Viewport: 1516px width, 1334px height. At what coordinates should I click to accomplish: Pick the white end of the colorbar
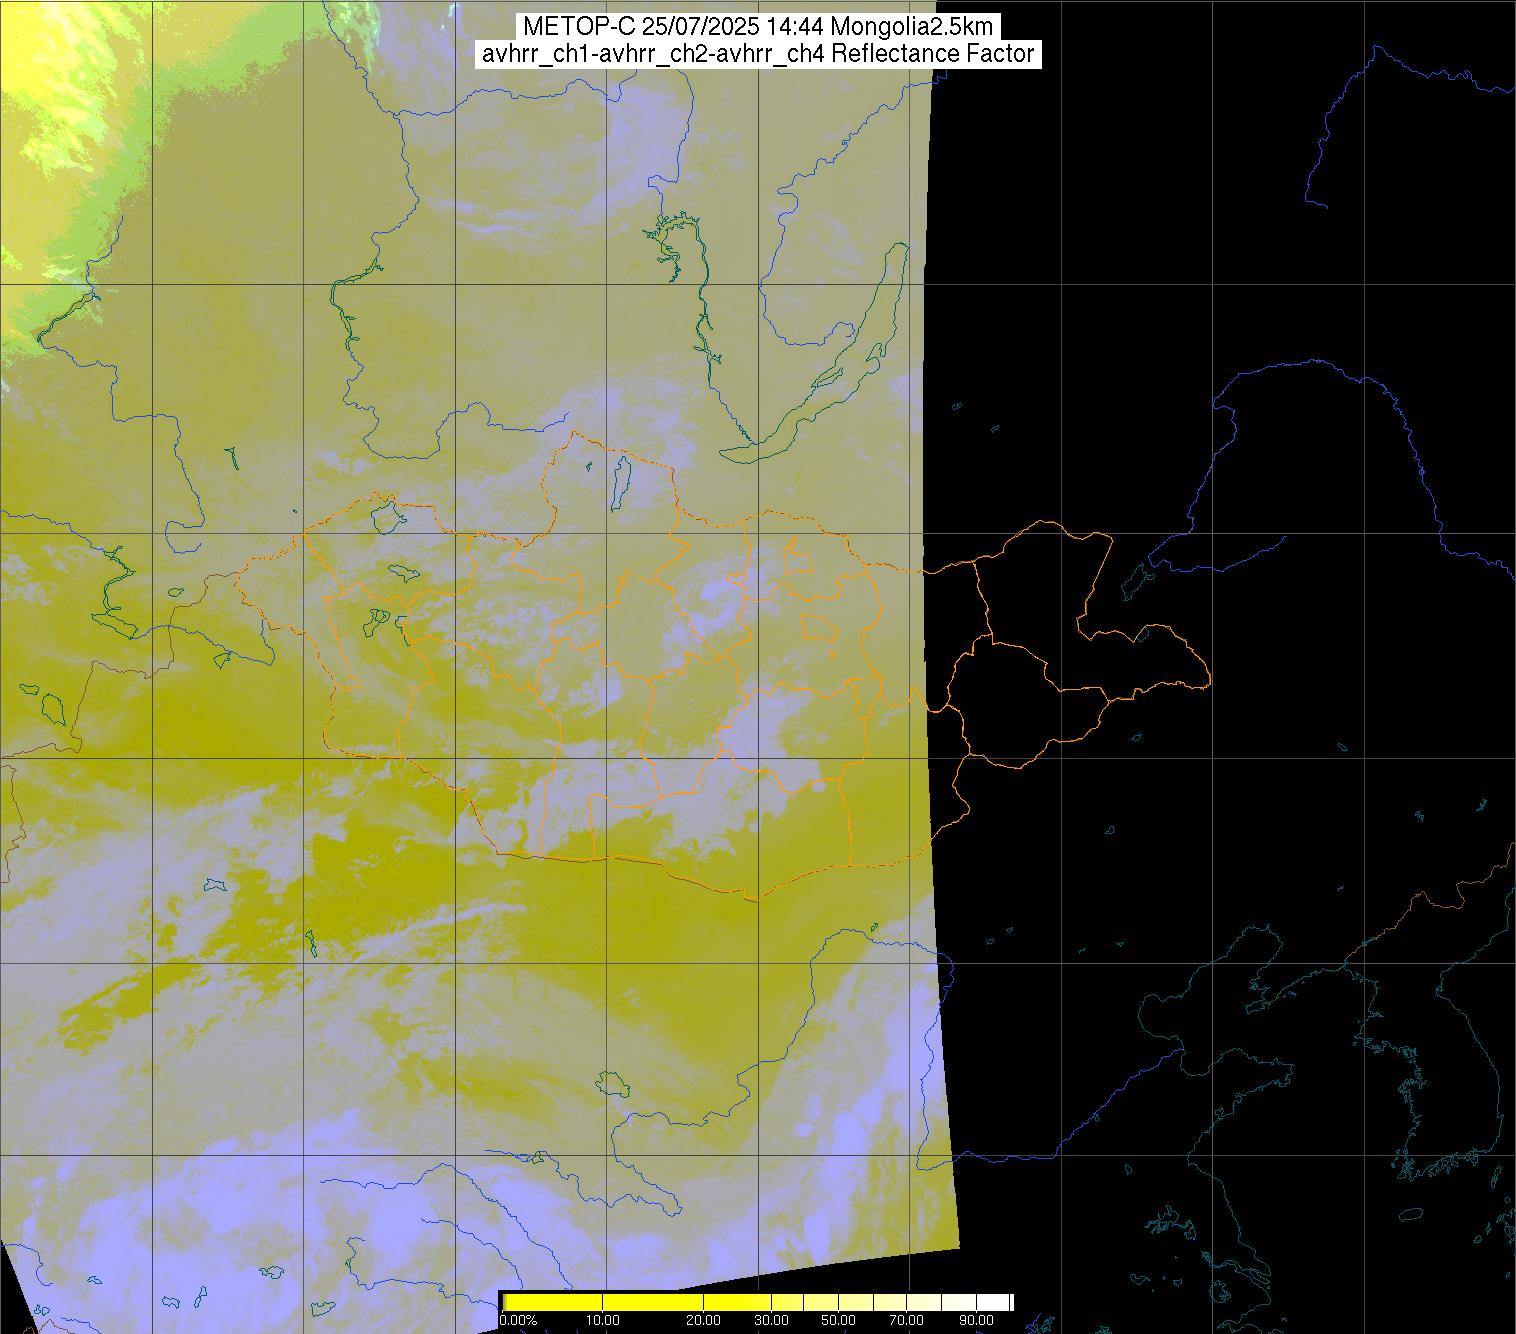(x=1005, y=1301)
